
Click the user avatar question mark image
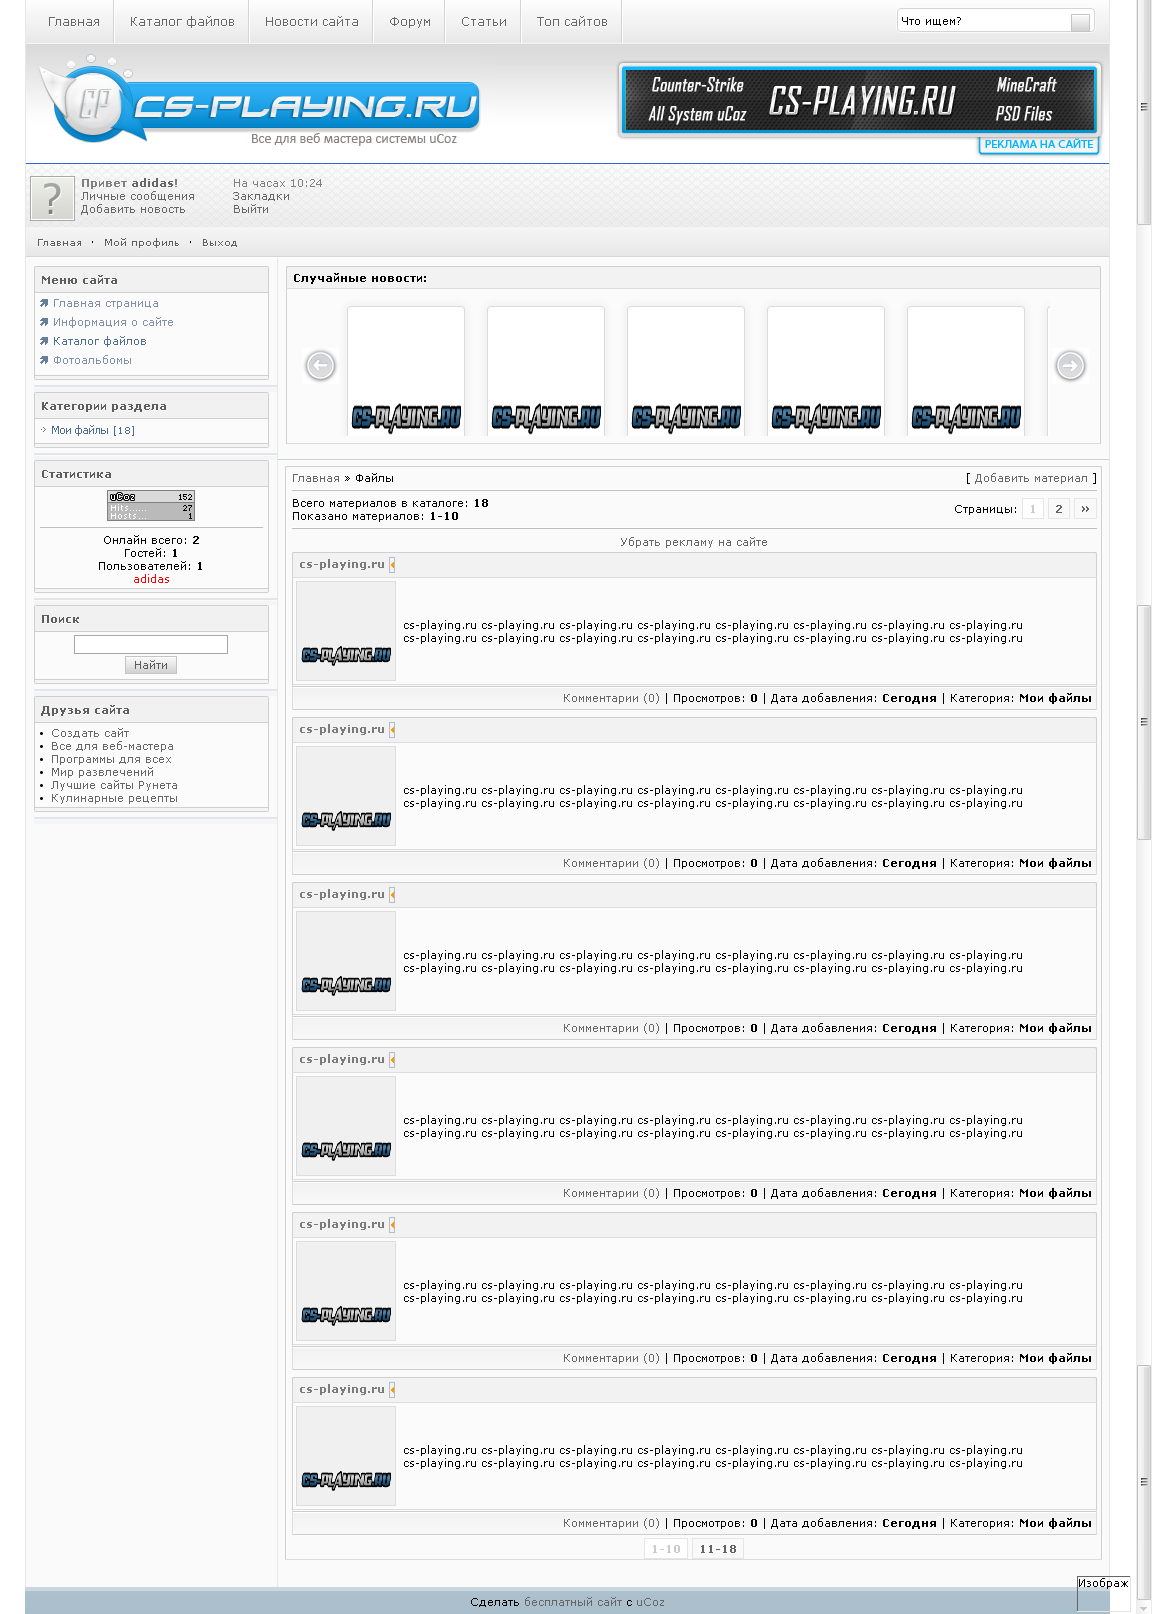coord(52,198)
